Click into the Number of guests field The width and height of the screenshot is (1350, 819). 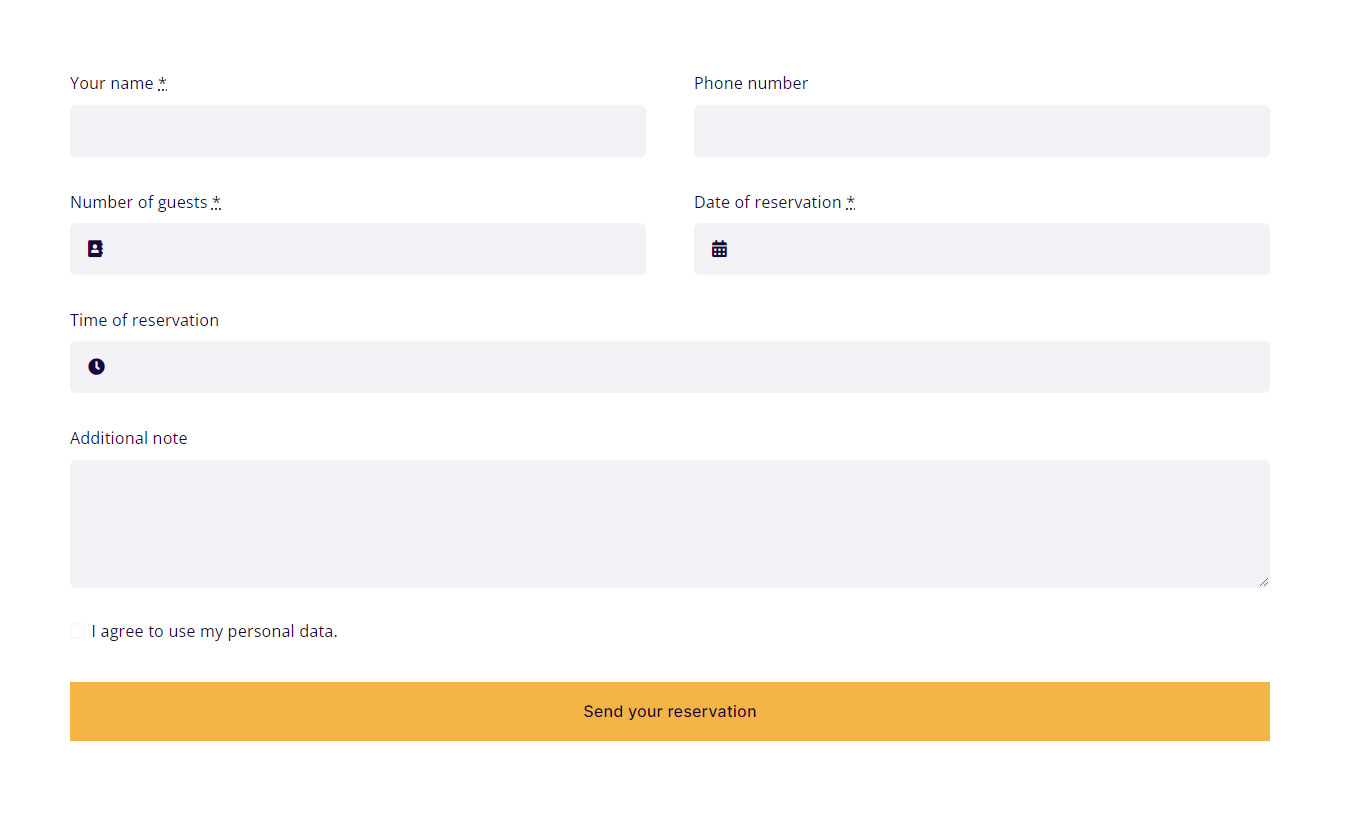(358, 249)
